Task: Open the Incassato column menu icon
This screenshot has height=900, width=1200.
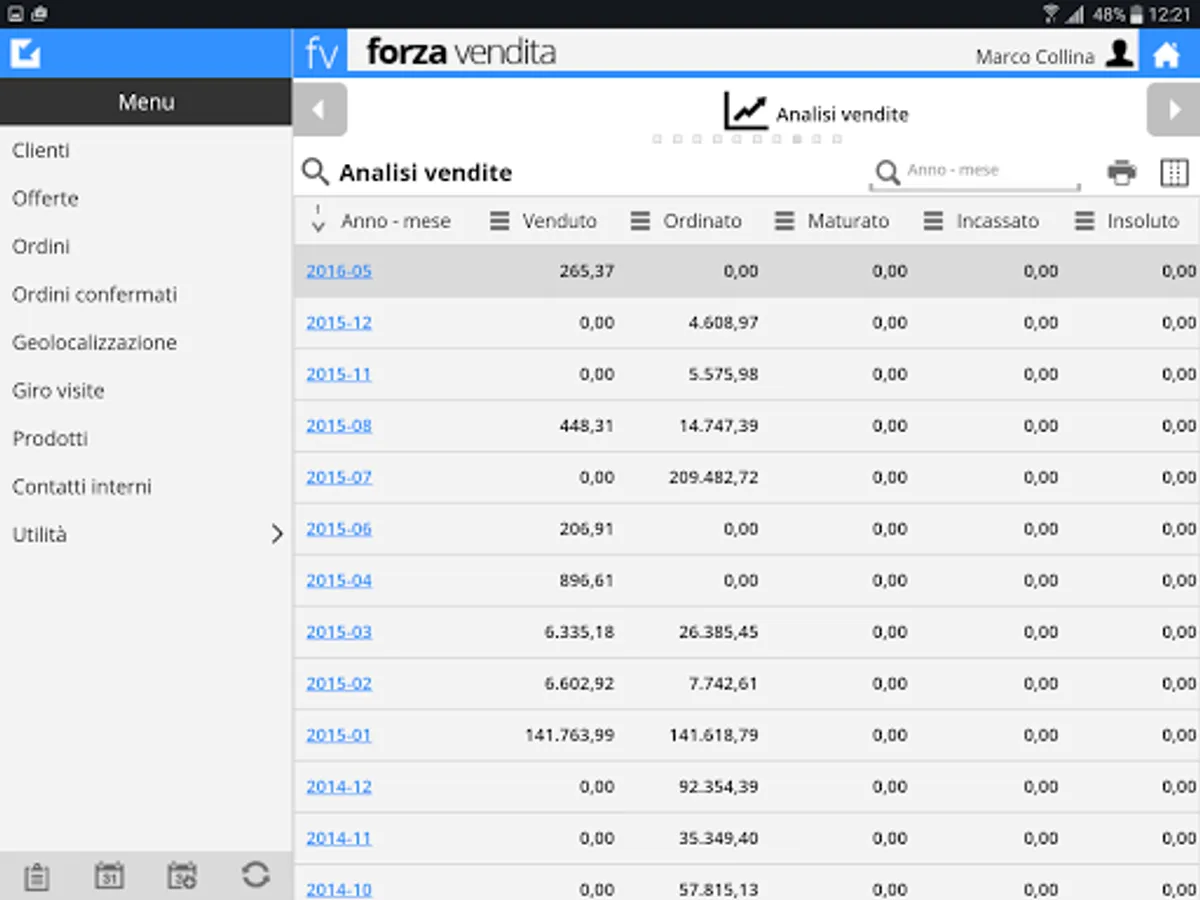Action: 933,221
